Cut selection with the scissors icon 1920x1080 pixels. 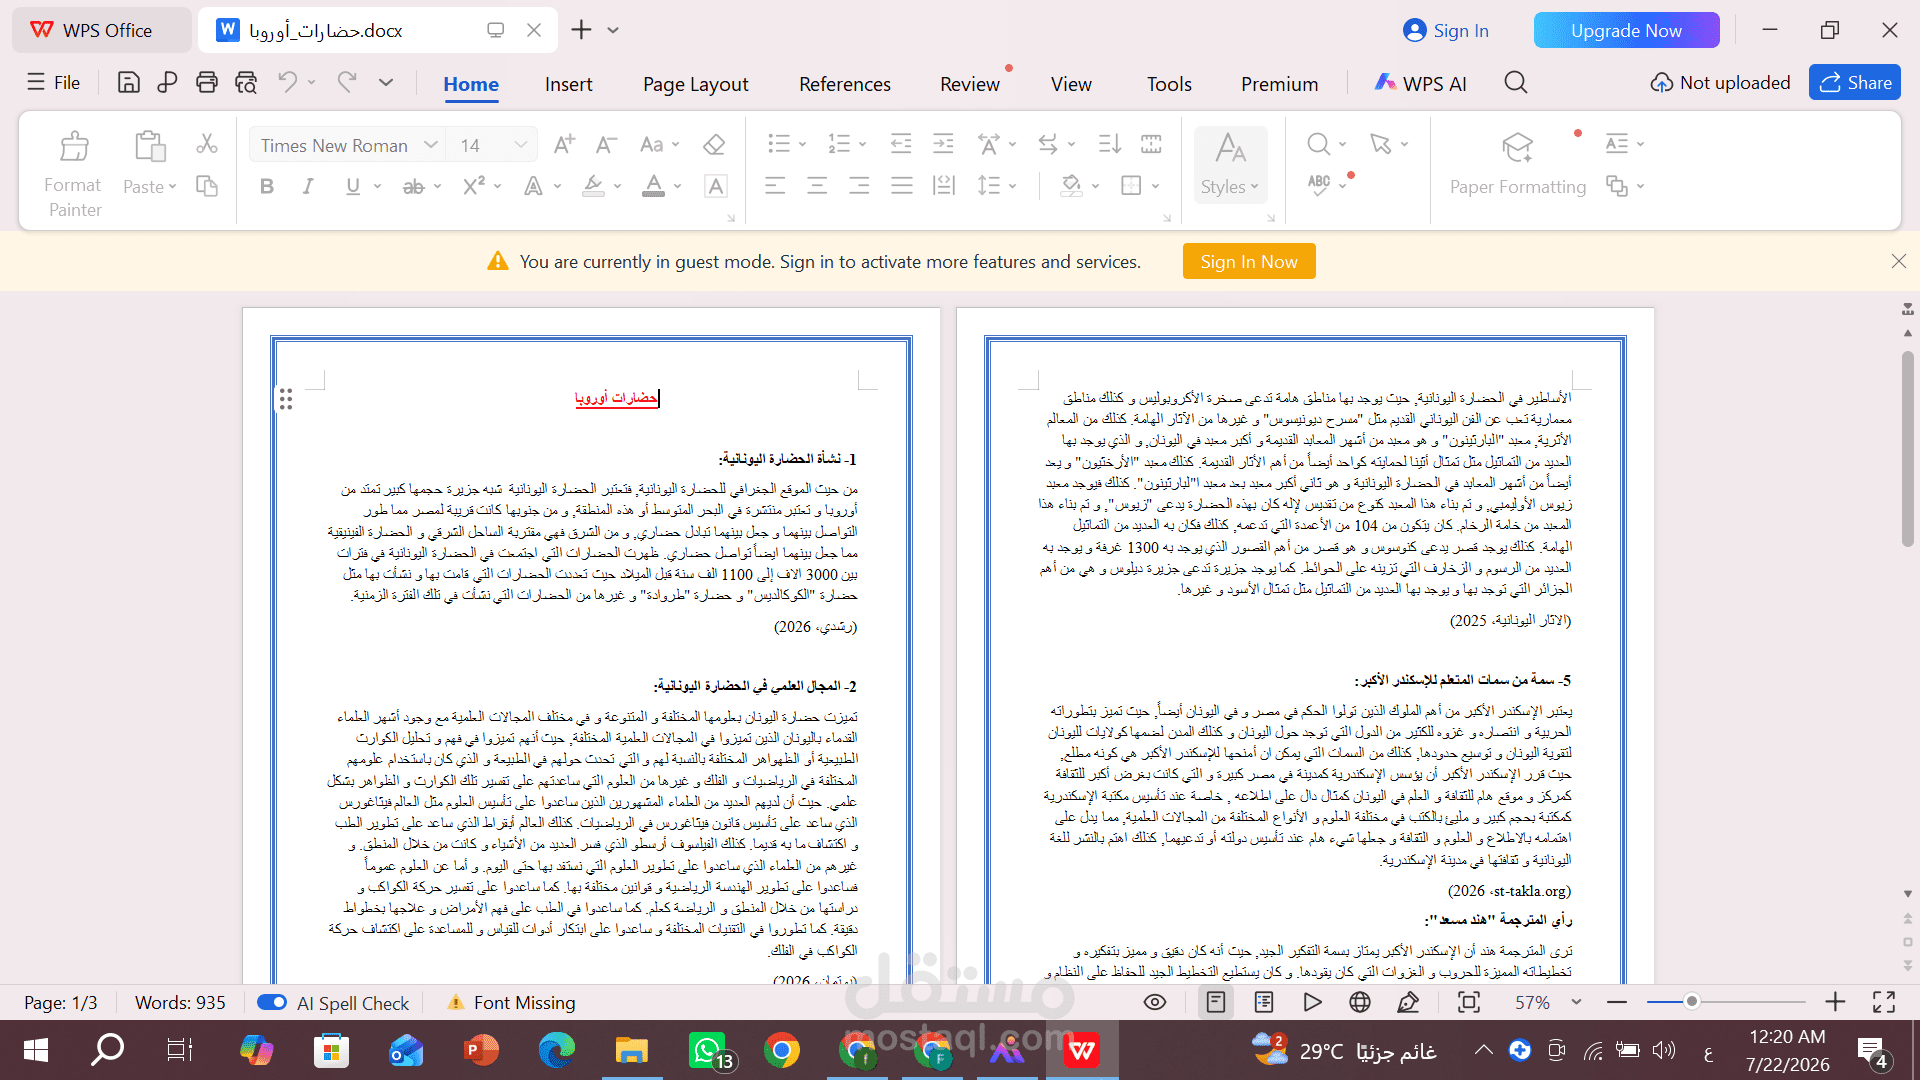pyautogui.click(x=207, y=144)
